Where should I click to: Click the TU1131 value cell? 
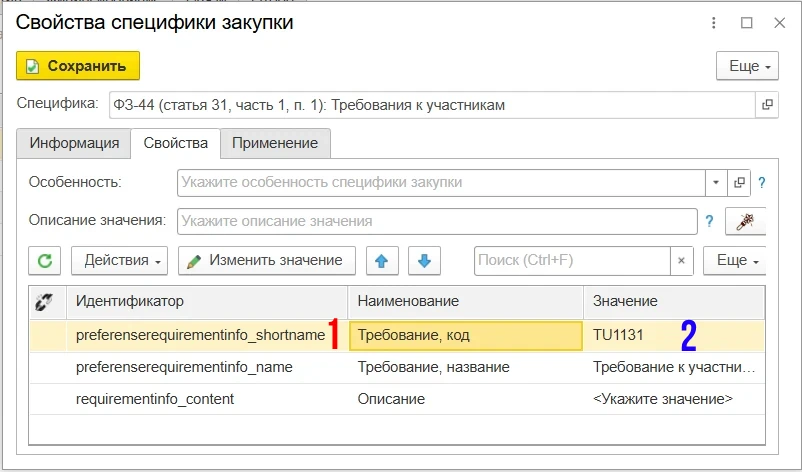coord(674,335)
